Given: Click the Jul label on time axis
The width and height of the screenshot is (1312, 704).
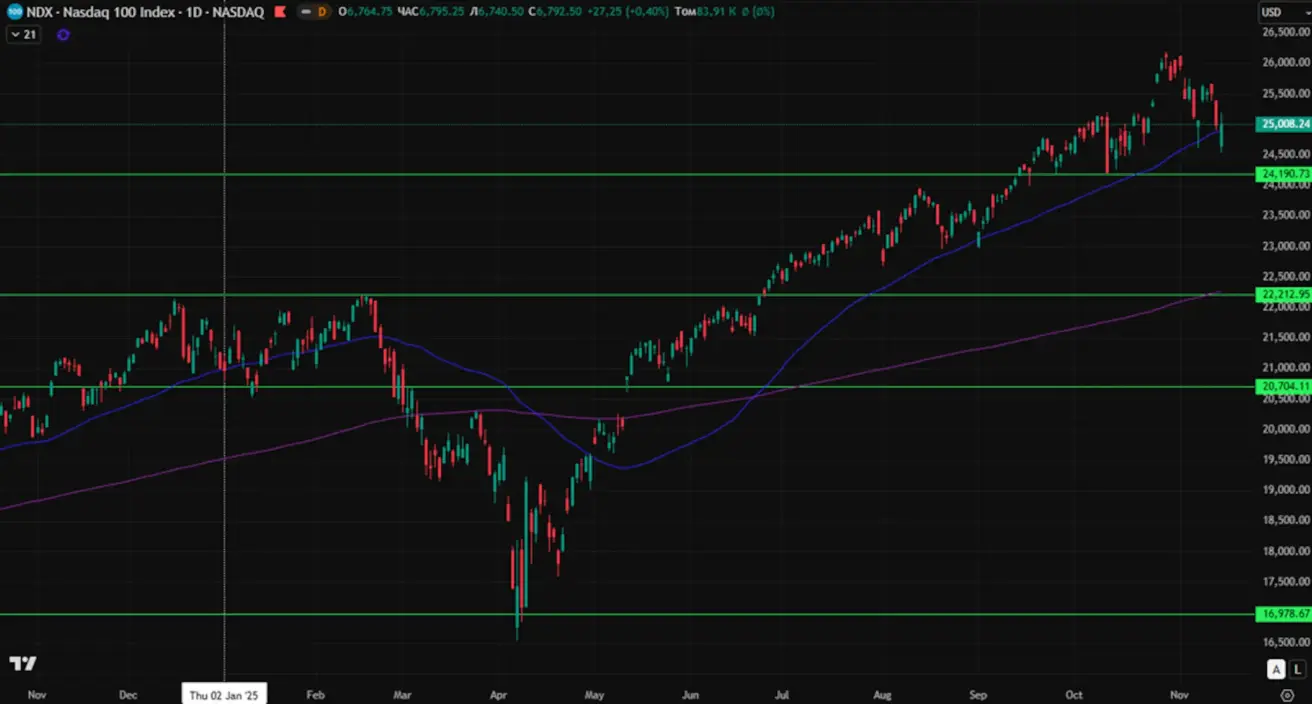Looking at the screenshot, I should (x=782, y=695).
